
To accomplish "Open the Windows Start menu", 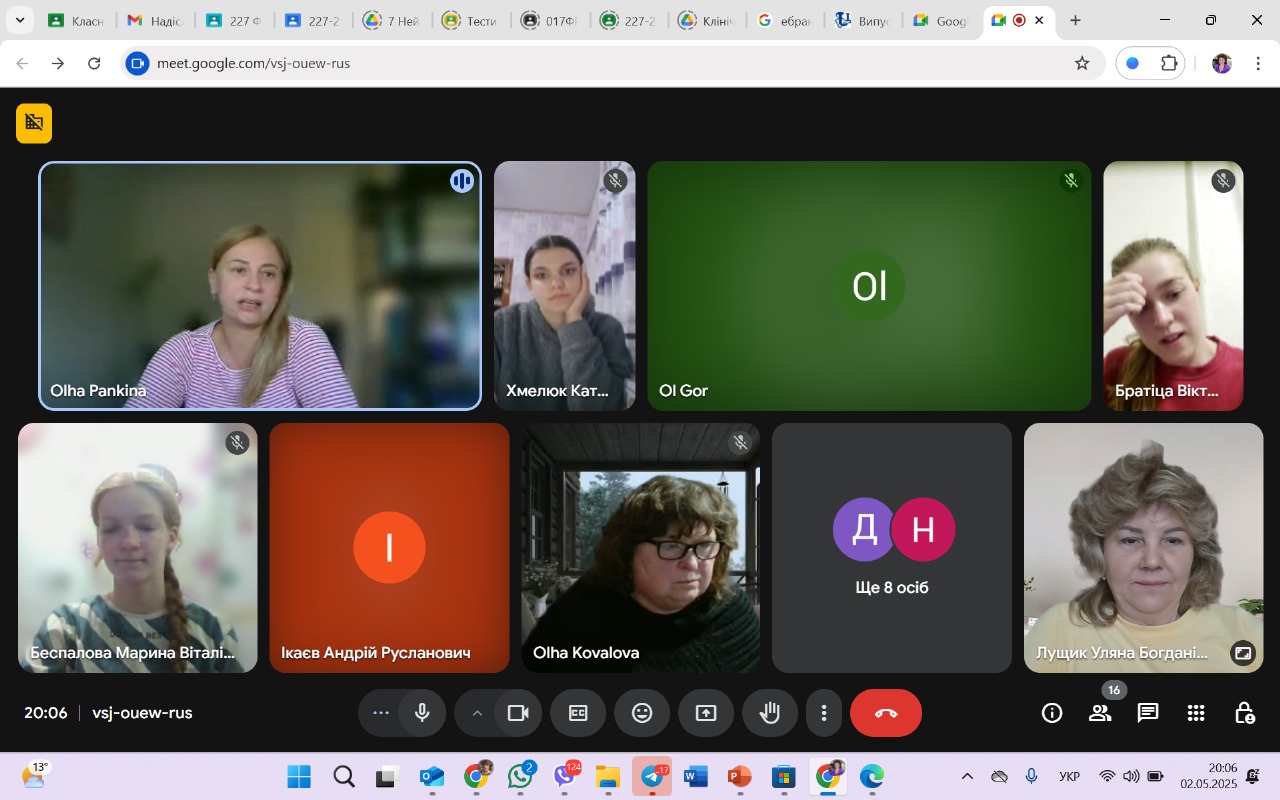I will pos(299,776).
